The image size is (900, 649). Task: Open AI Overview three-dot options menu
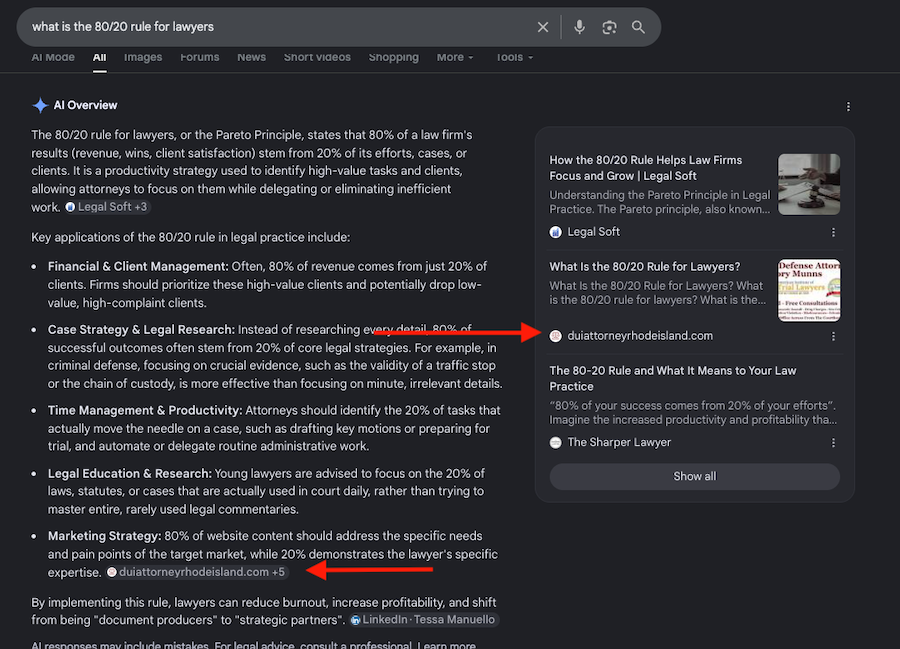pos(848,107)
